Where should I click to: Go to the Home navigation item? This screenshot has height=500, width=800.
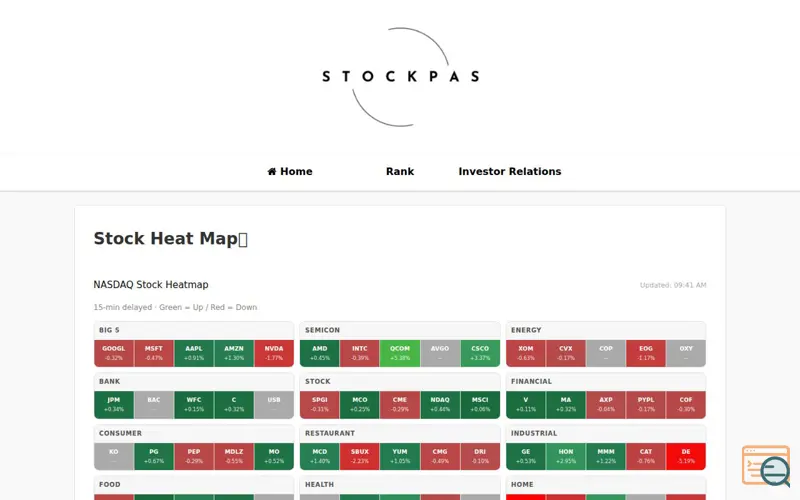pos(290,171)
